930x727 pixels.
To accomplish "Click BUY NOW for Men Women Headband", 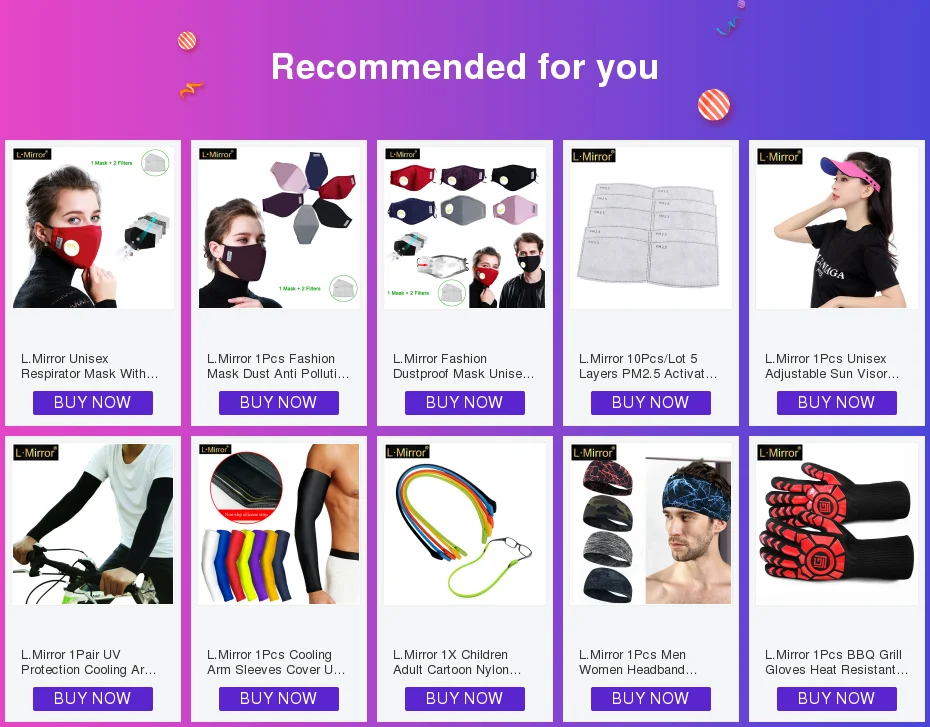I will point(651,699).
